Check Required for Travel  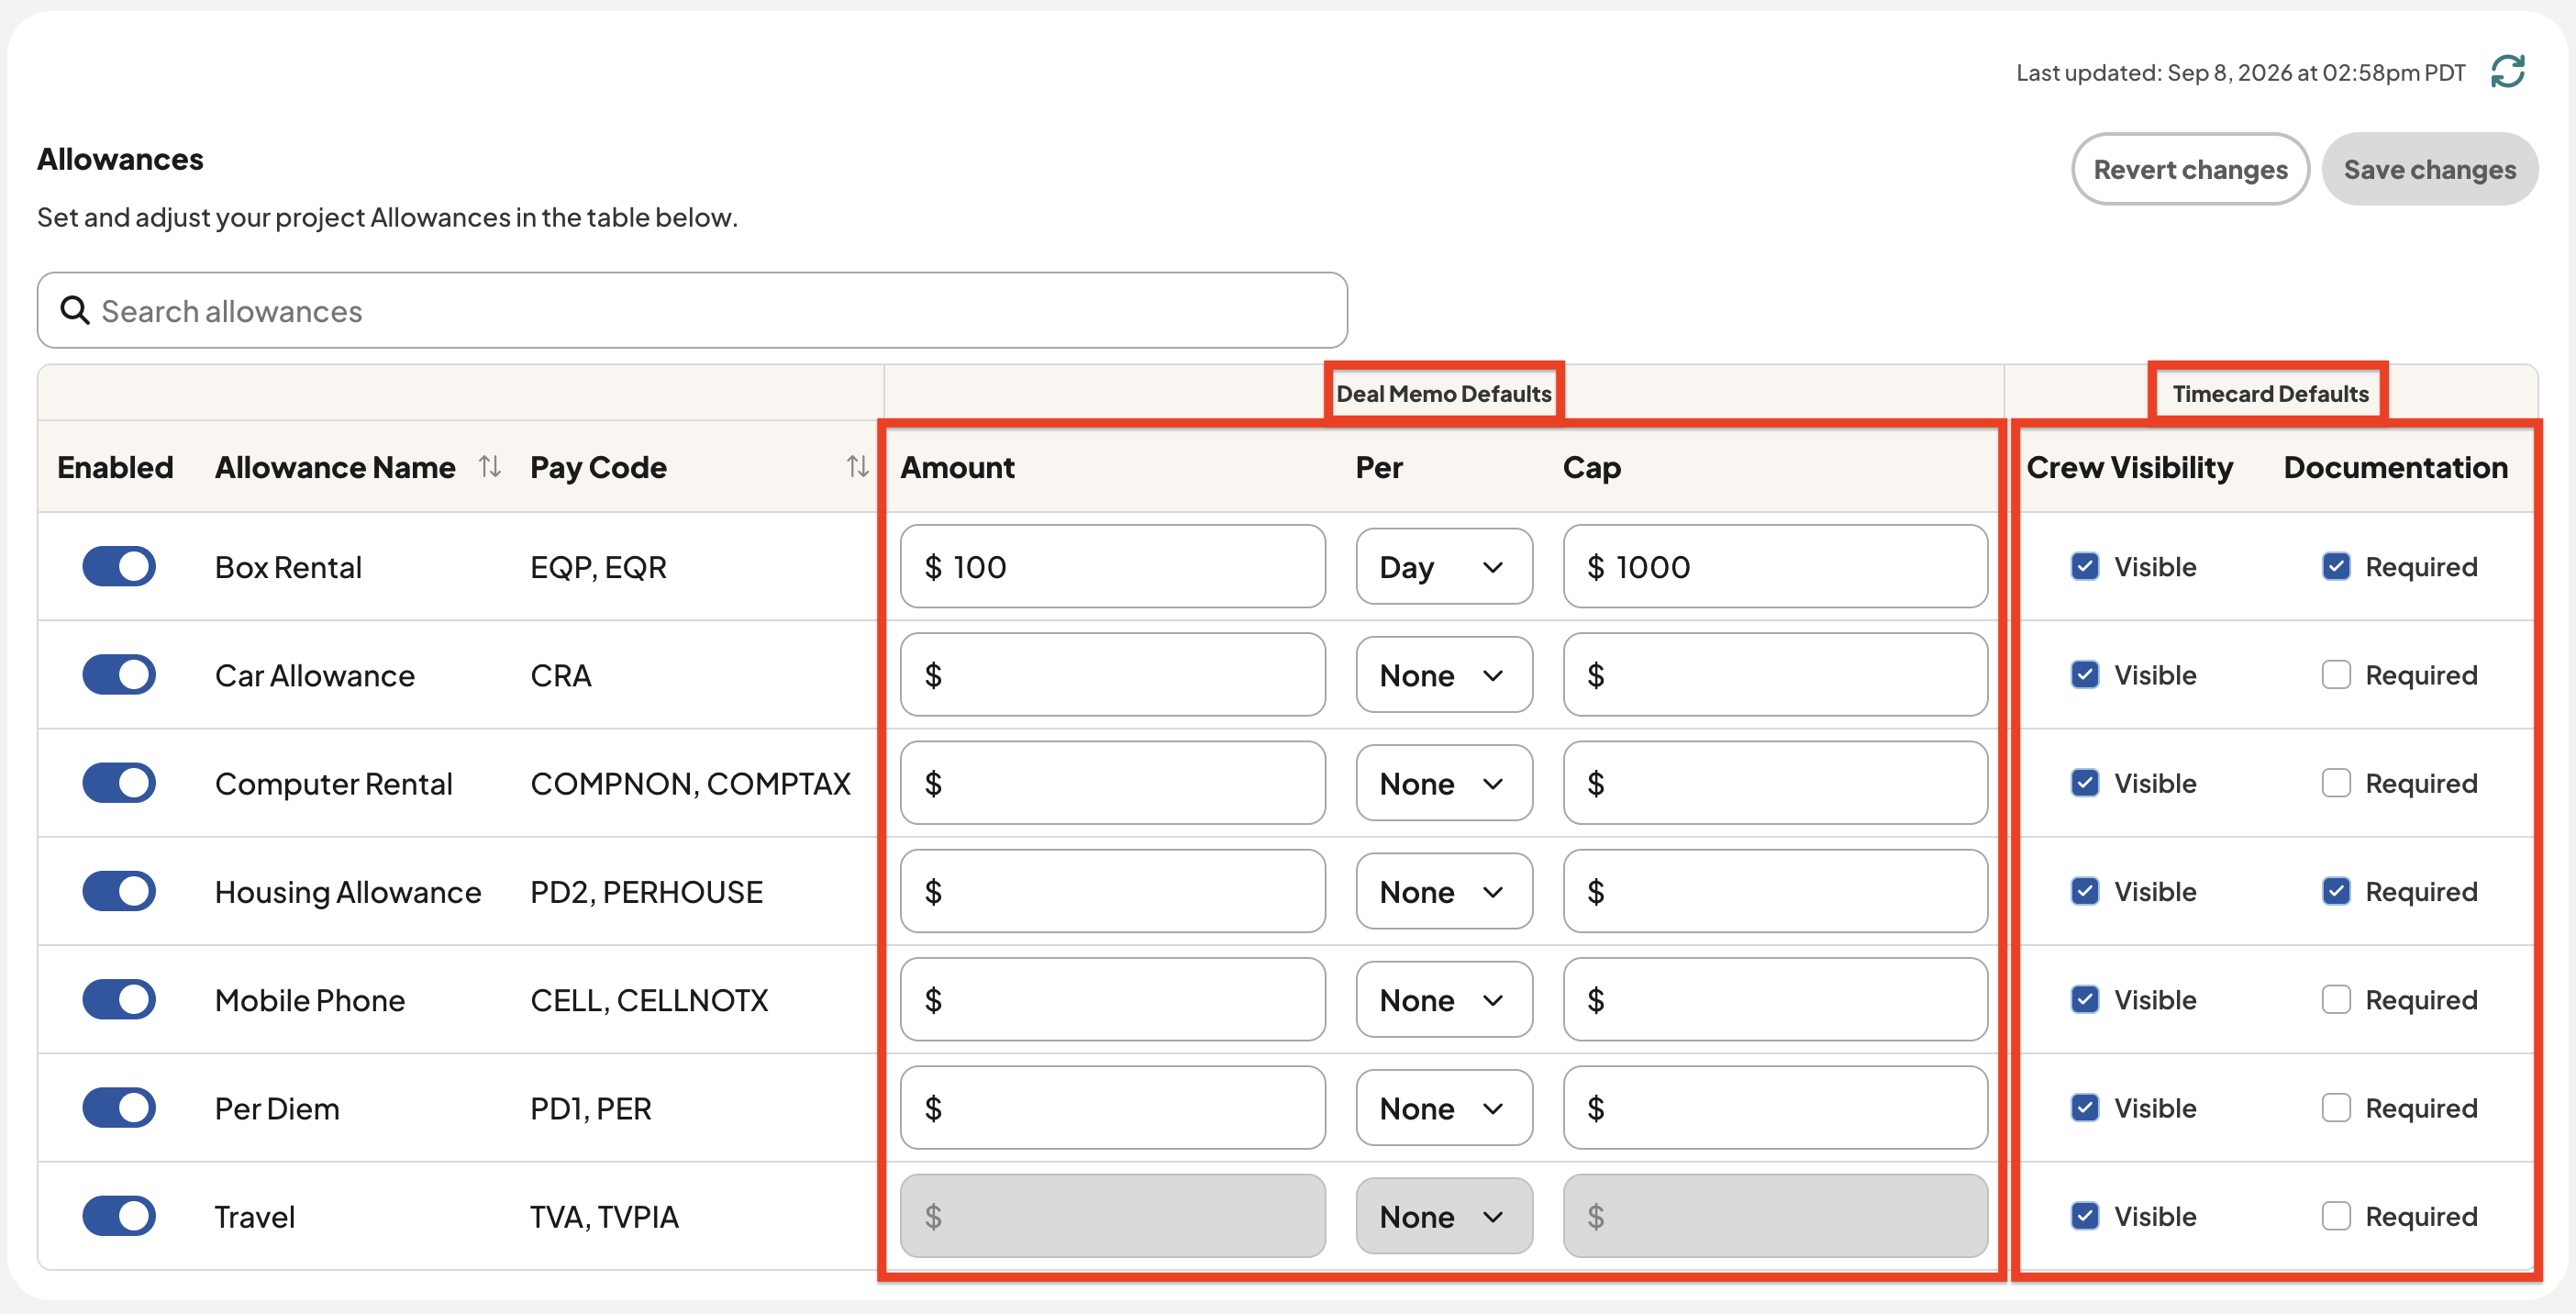click(x=2336, y=1216)
